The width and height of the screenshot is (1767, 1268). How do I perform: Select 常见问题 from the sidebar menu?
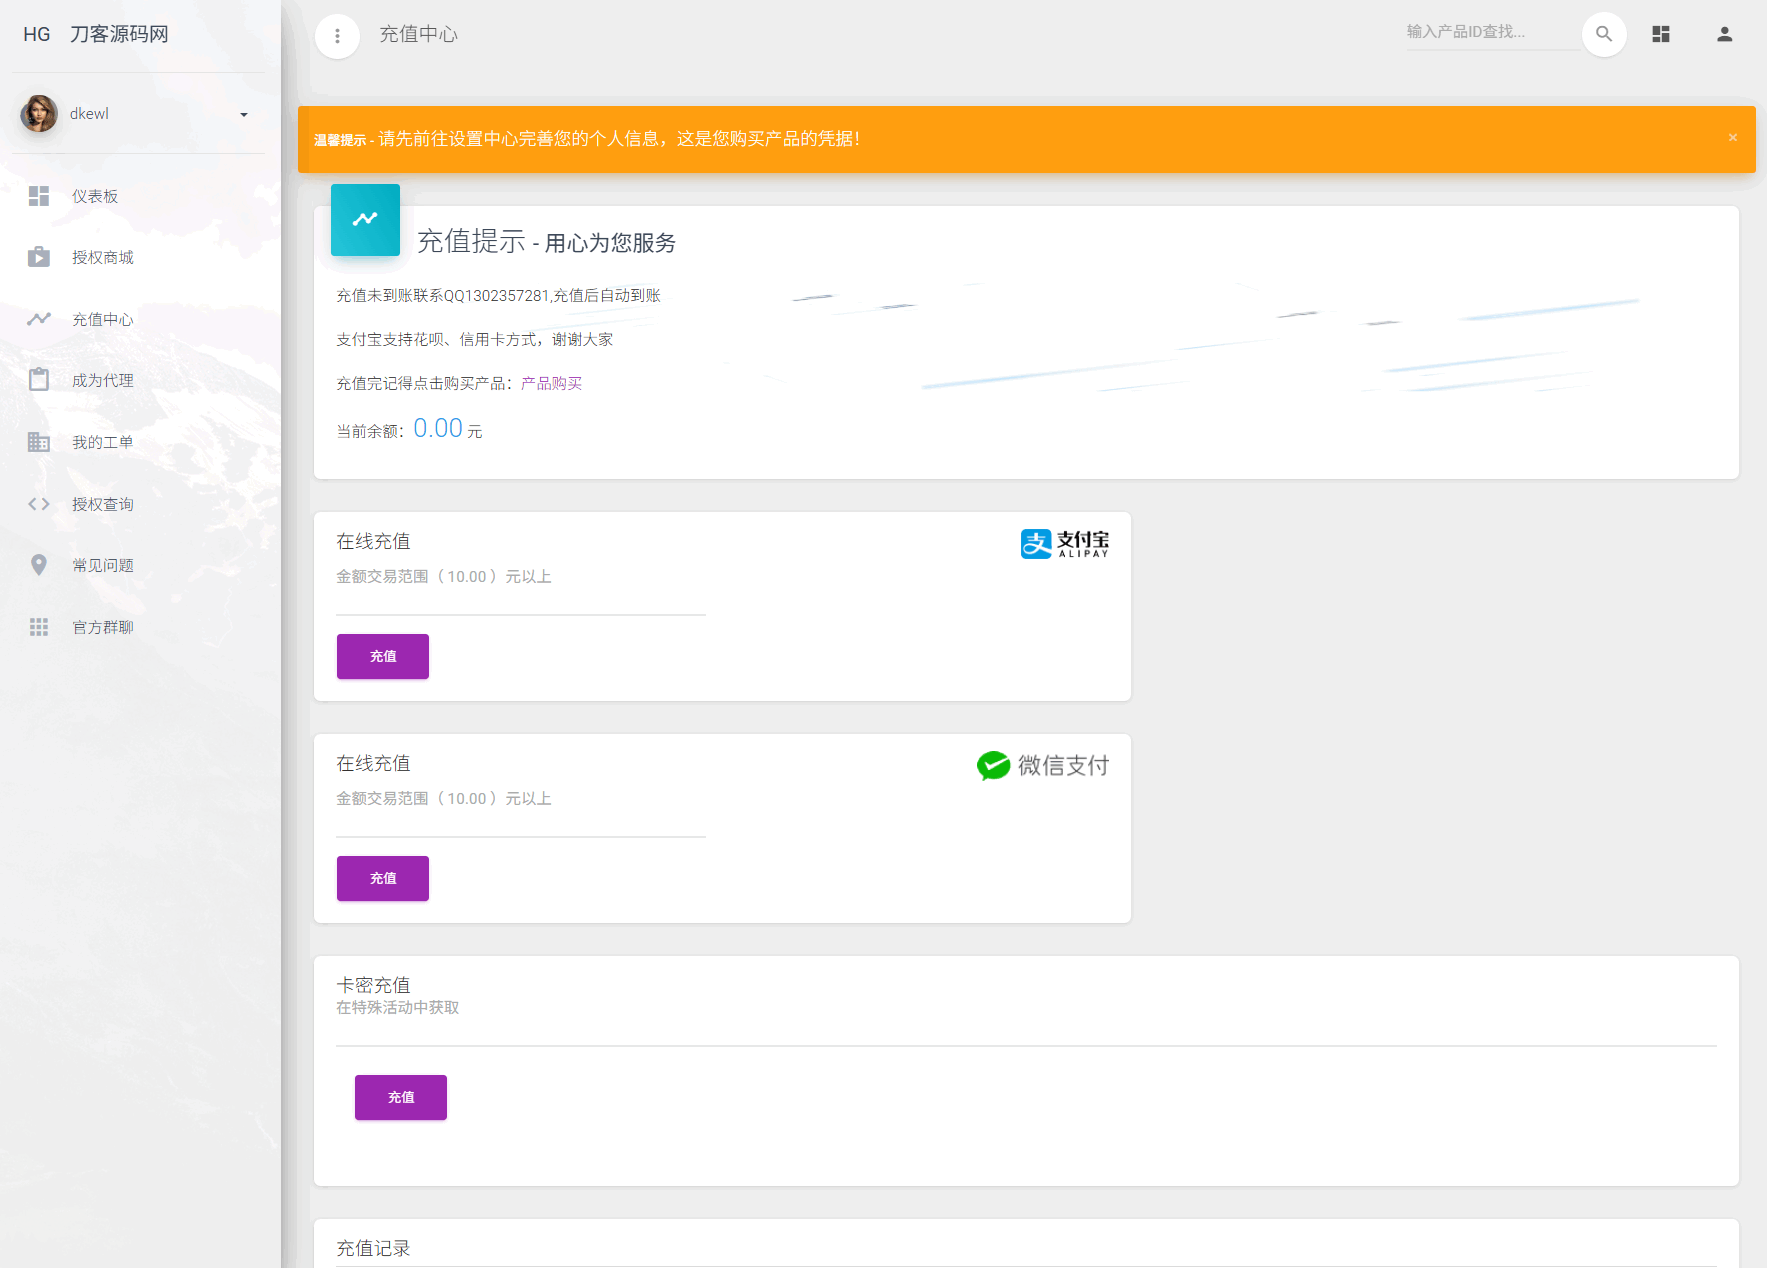point(102,565)
